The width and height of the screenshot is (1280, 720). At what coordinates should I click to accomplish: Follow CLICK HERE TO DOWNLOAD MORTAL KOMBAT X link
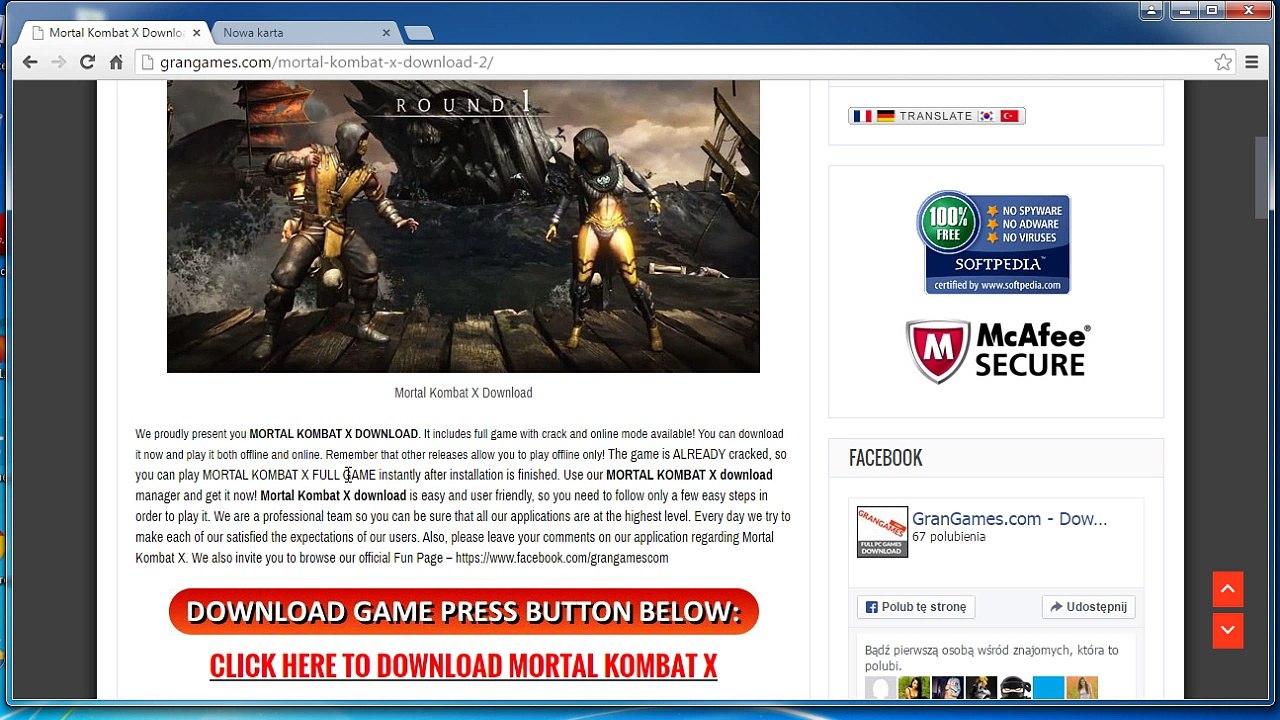[x=463, y=666]
